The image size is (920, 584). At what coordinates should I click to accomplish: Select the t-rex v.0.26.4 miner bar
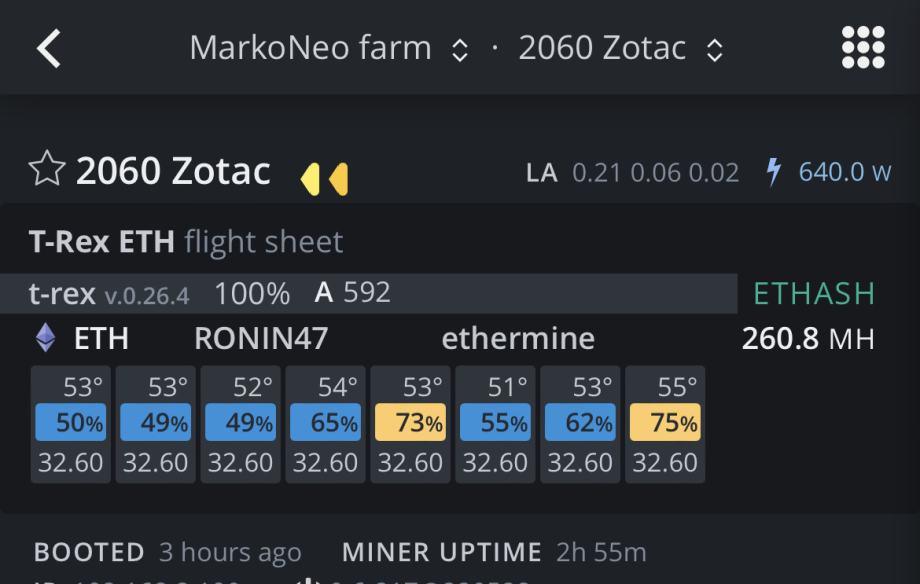click(x=368, y=293)
